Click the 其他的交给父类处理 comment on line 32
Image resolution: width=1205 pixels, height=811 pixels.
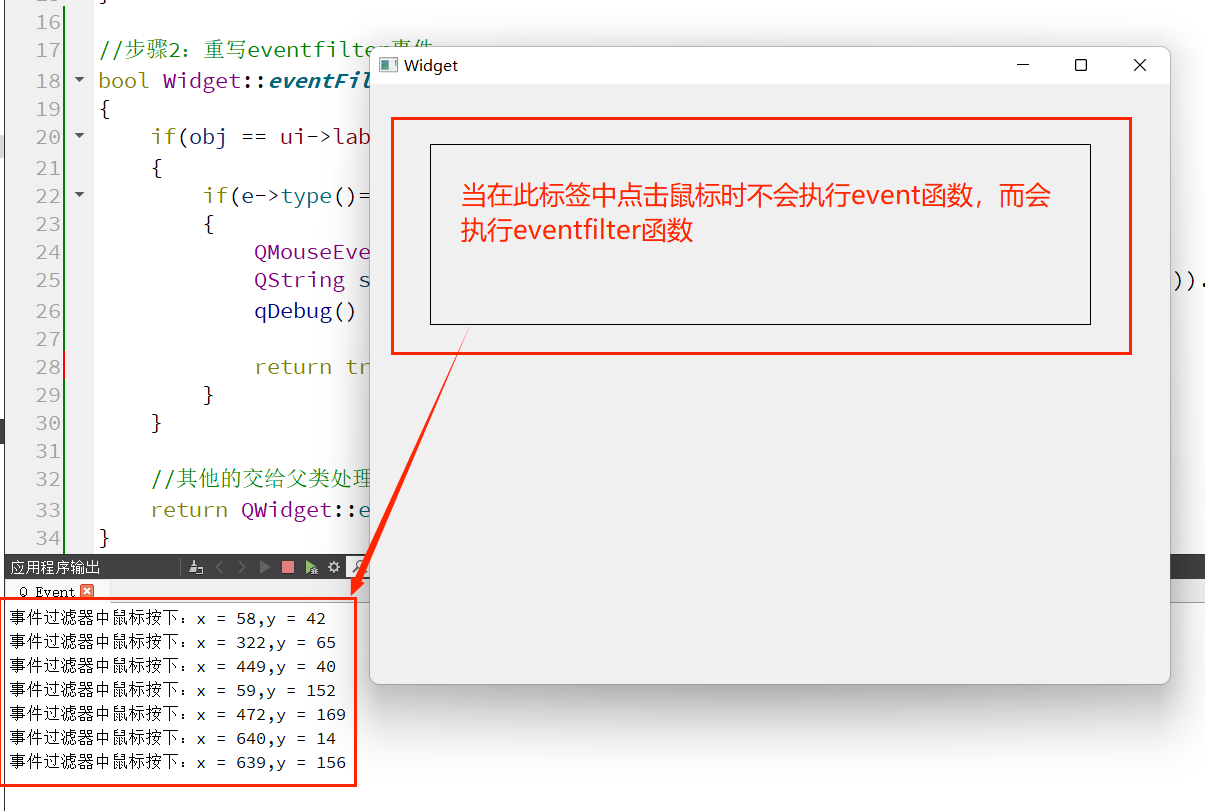(x=261, y=480)
